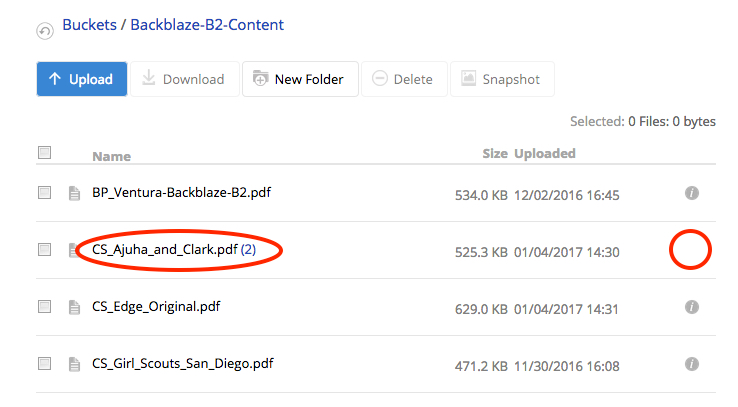Tick the CS_Edge_Original.pdf checkbox
Image resolution: width=738 pixels, height=407 pixels.
(45, 307)
